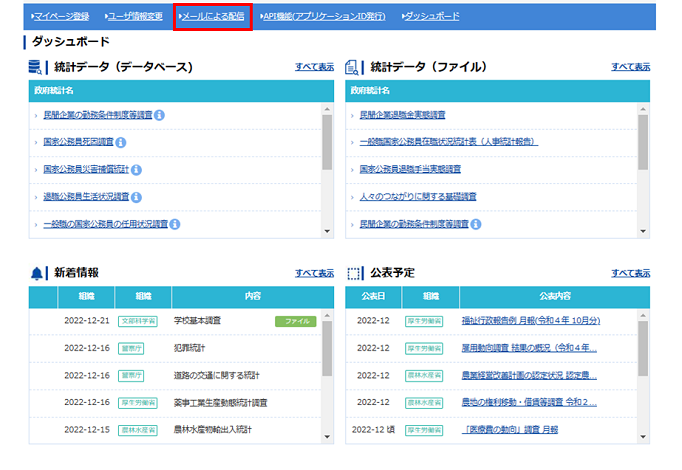The height and width of the screenshot is (470, 682).
Task: Open 「医療費の動向」調査 月報 link
Action: (510, 430)
